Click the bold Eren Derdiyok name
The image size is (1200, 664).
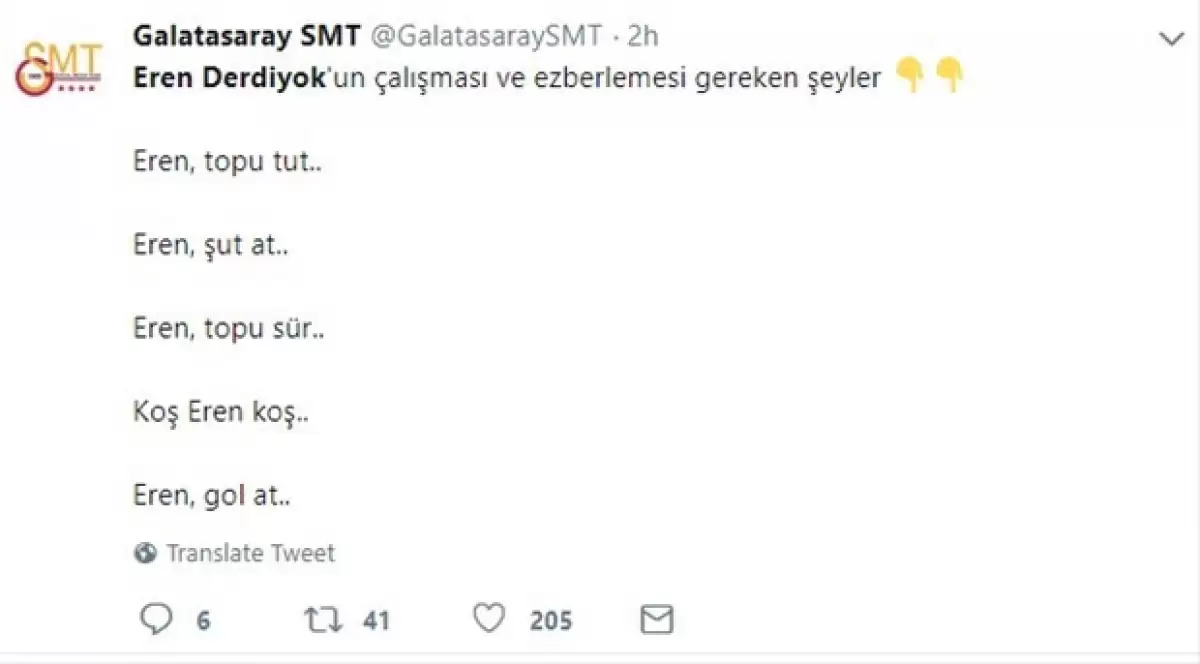pos(230,79)
